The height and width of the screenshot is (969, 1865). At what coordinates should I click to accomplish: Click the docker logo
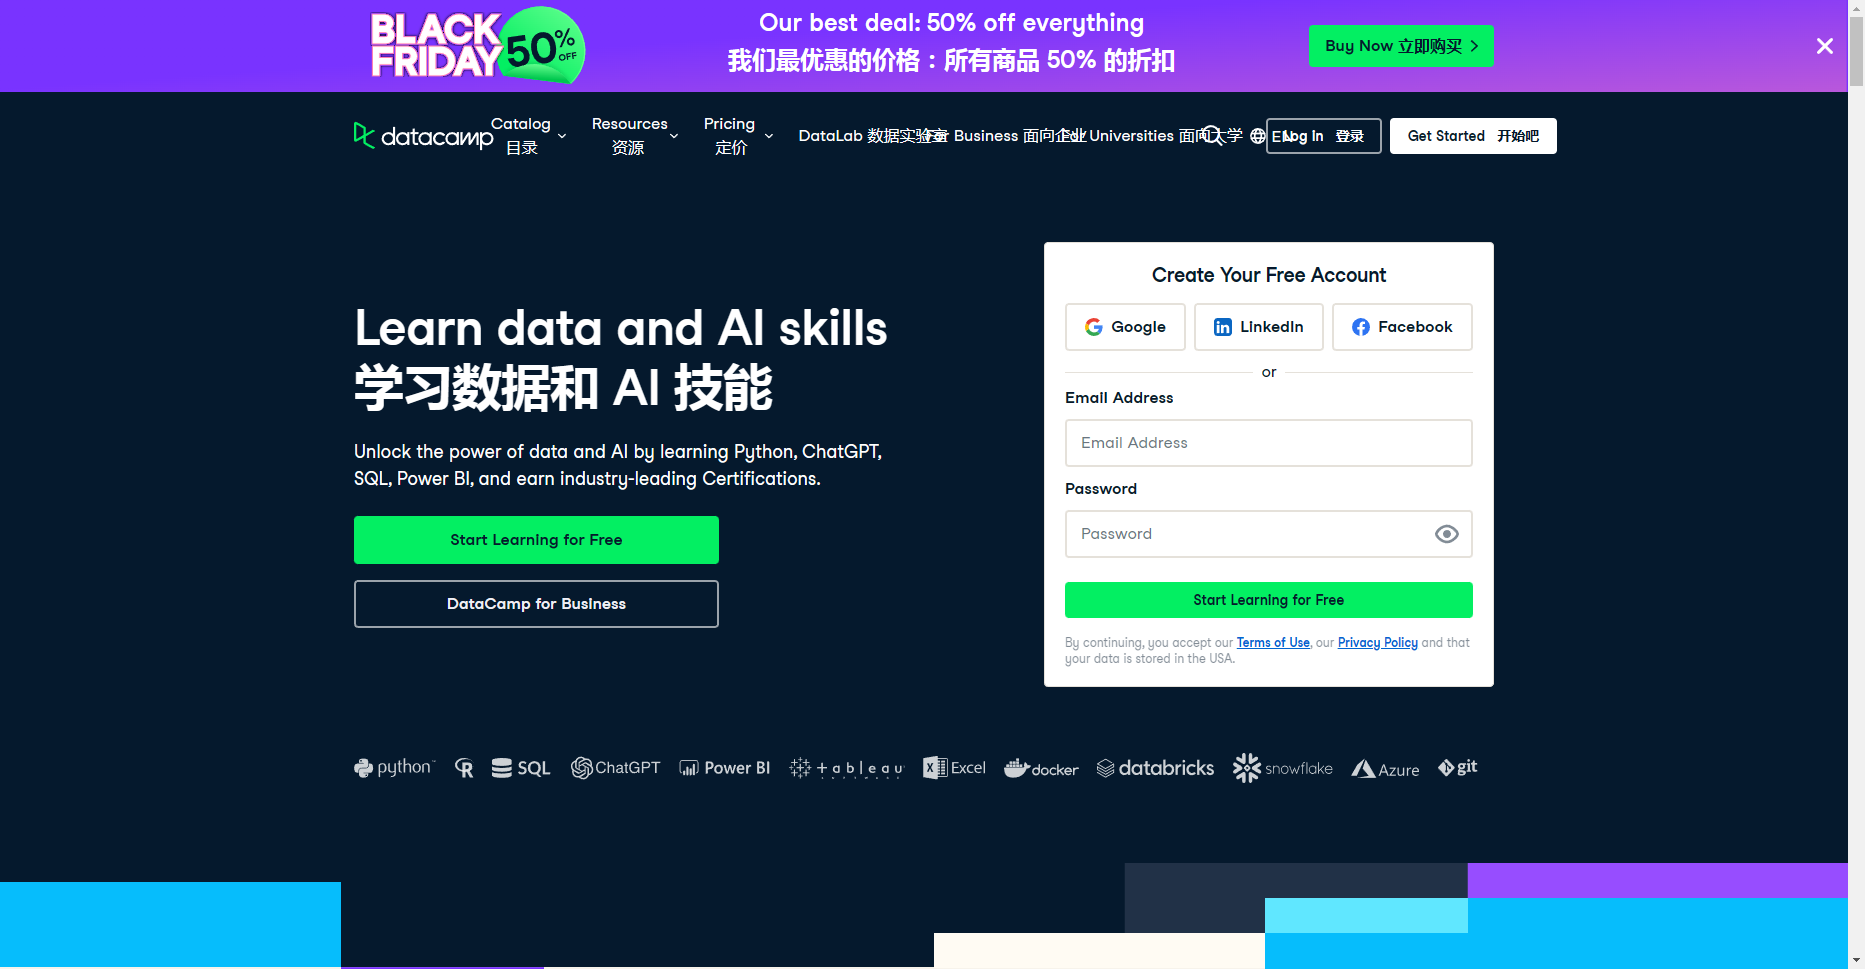[x=1041, y=768]
